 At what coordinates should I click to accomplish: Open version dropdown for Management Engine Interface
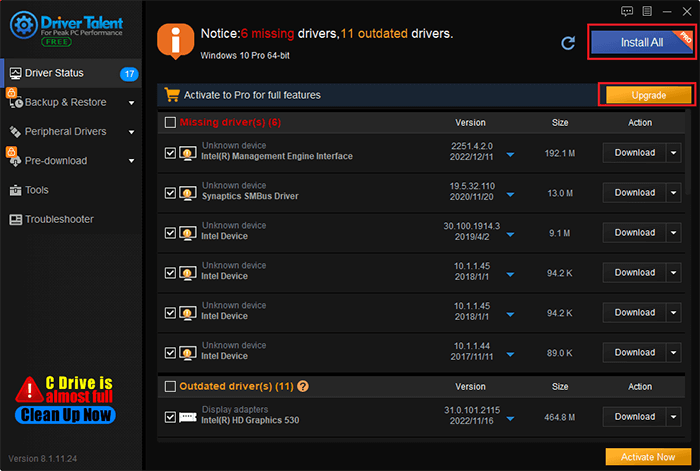point(510,155)
